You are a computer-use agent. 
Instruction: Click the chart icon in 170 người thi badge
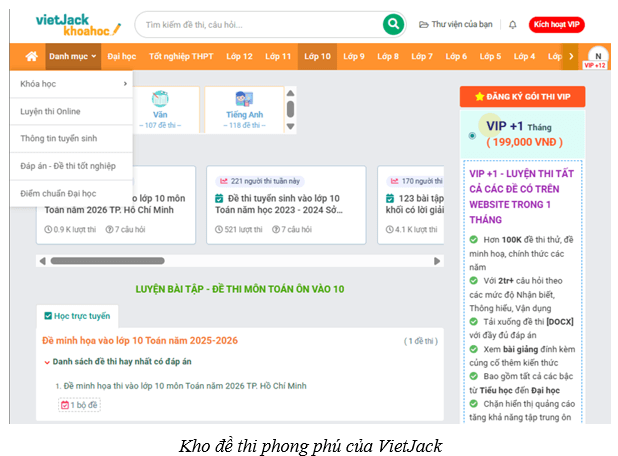(395, 181)
